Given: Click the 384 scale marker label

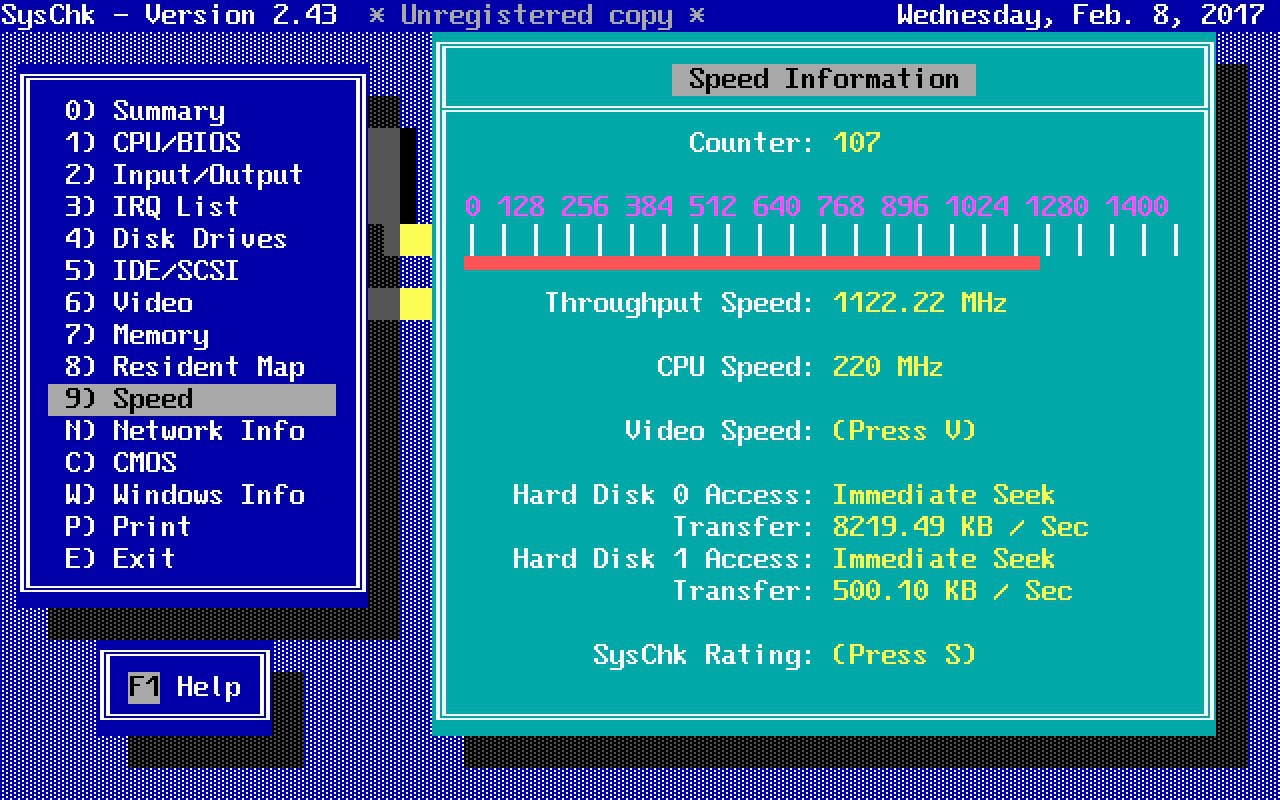Looking at the screenshot, I should tap(649, 207).
